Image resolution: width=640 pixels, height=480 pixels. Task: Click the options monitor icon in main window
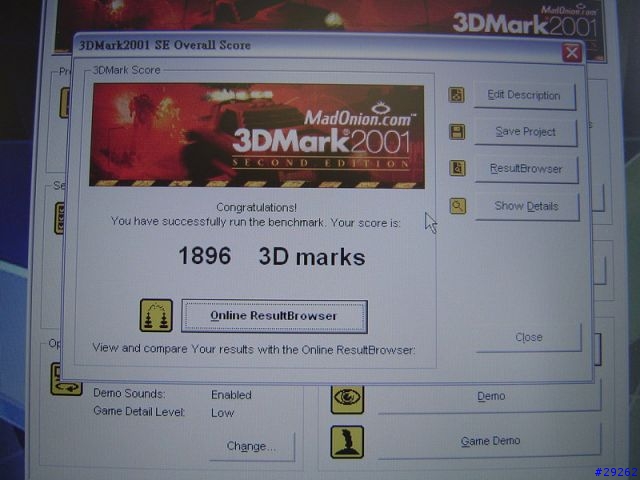(x=66, y=380)
